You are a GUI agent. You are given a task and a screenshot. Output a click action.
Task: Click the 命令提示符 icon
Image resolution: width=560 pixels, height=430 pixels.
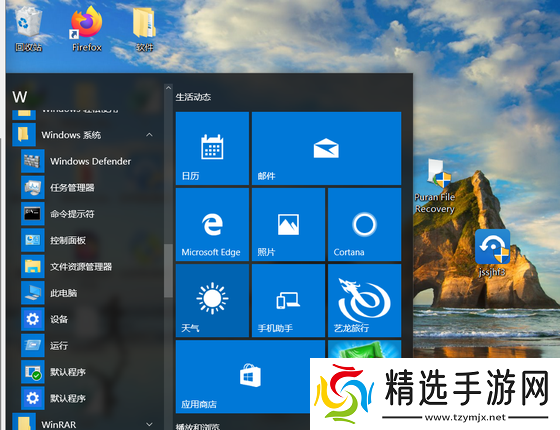tap(32, 214)
